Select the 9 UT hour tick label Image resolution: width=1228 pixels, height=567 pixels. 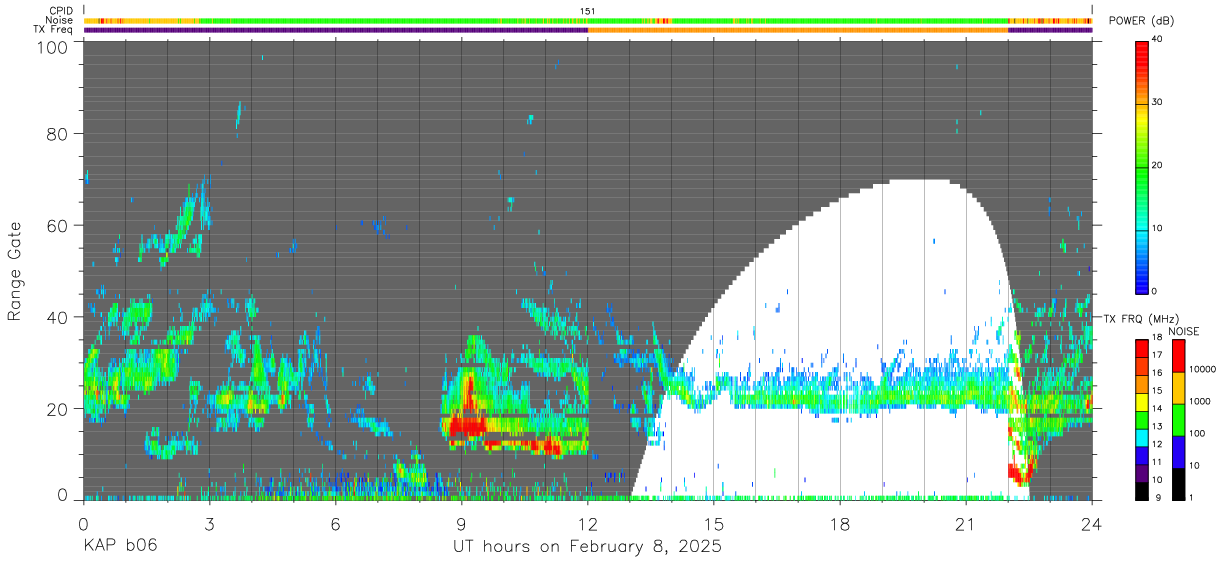(461, 524)
